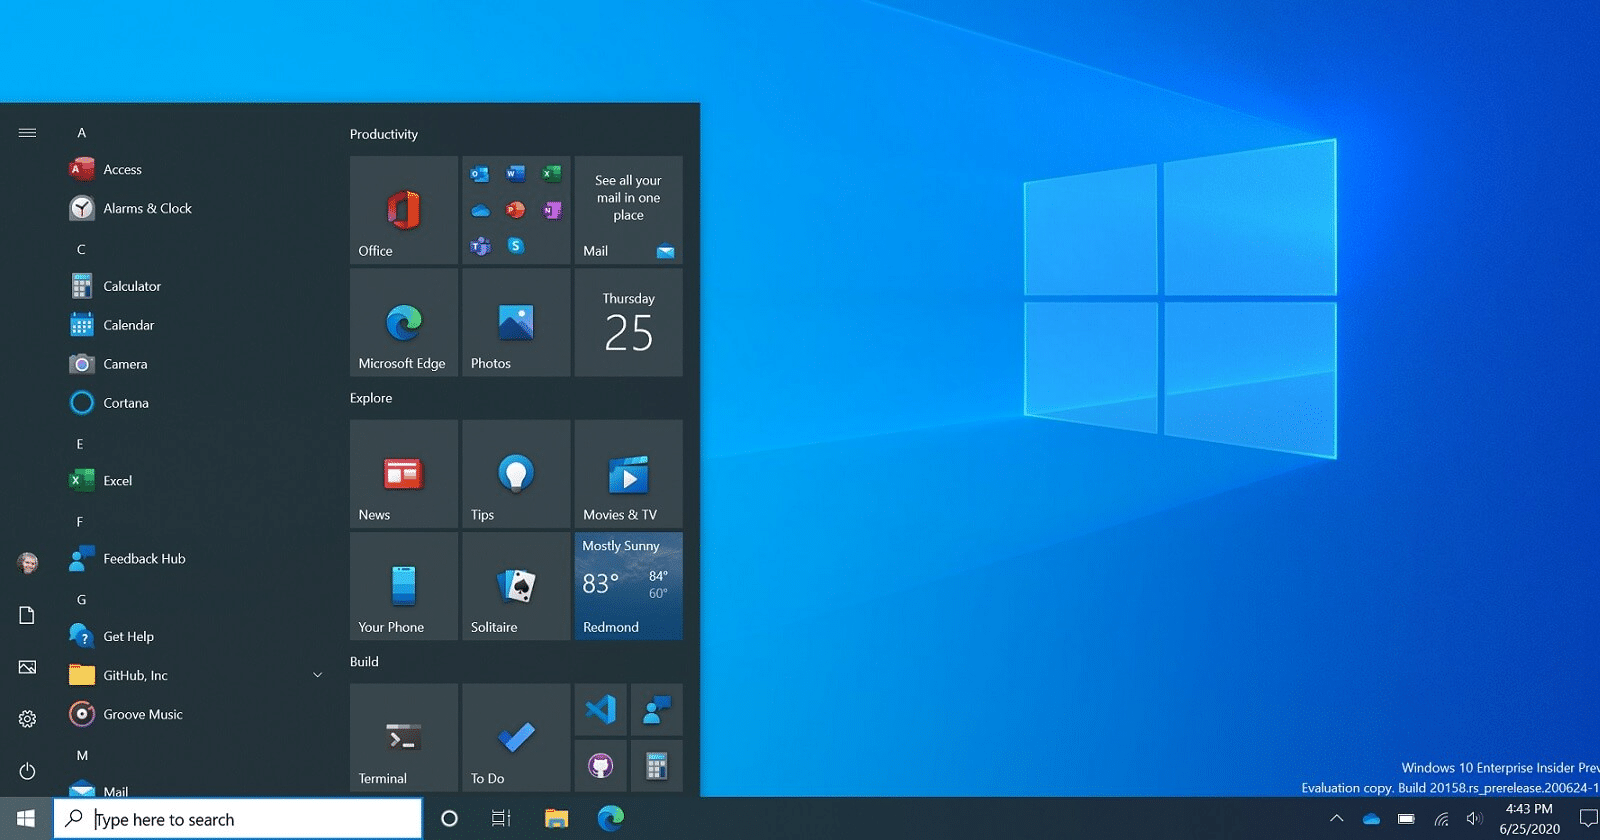Open the Photos tile

click(x=516, y=323)
